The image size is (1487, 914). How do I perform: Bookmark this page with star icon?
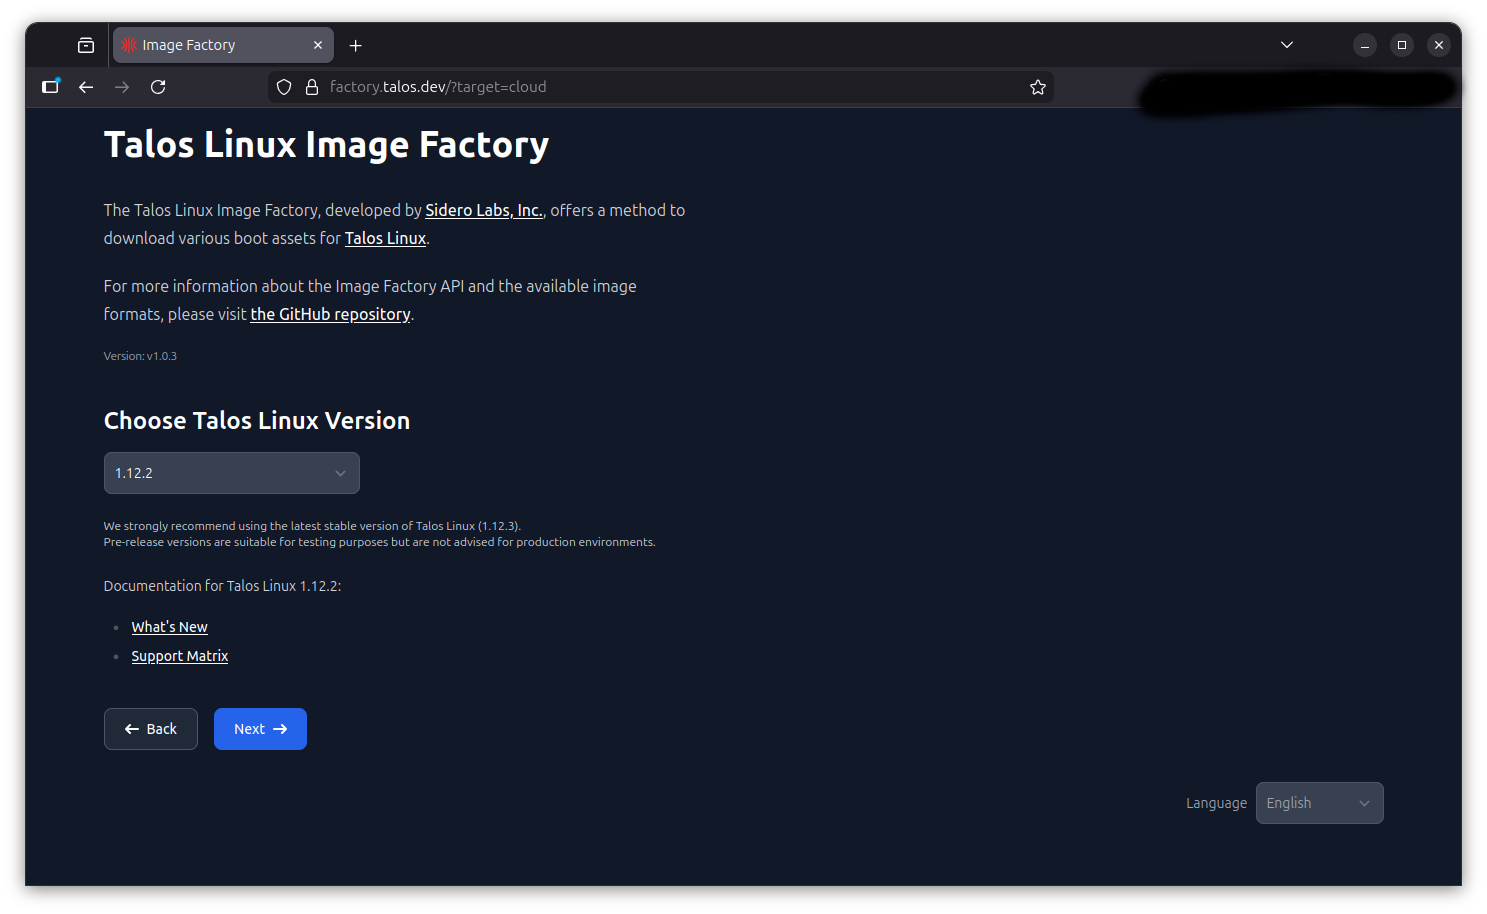click(x=1038, y=87)
